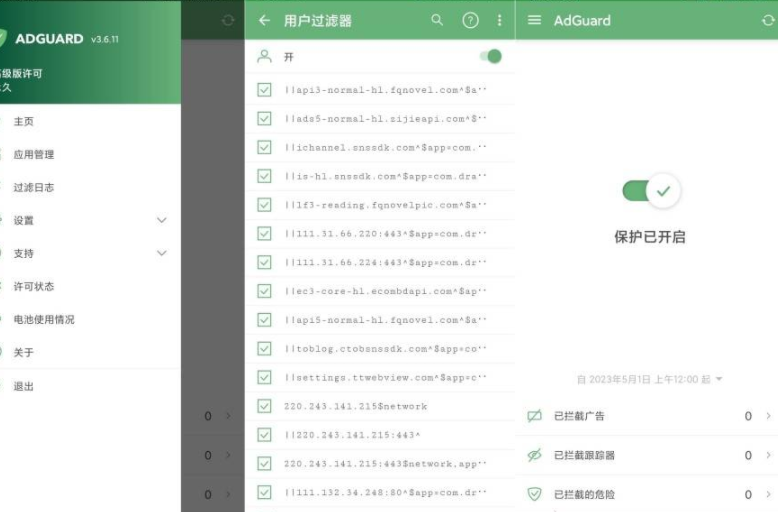This screenshot has width=778, height=512.
Task: Click the top dimmed row chevron behind drawer
Action: [228, 416]
